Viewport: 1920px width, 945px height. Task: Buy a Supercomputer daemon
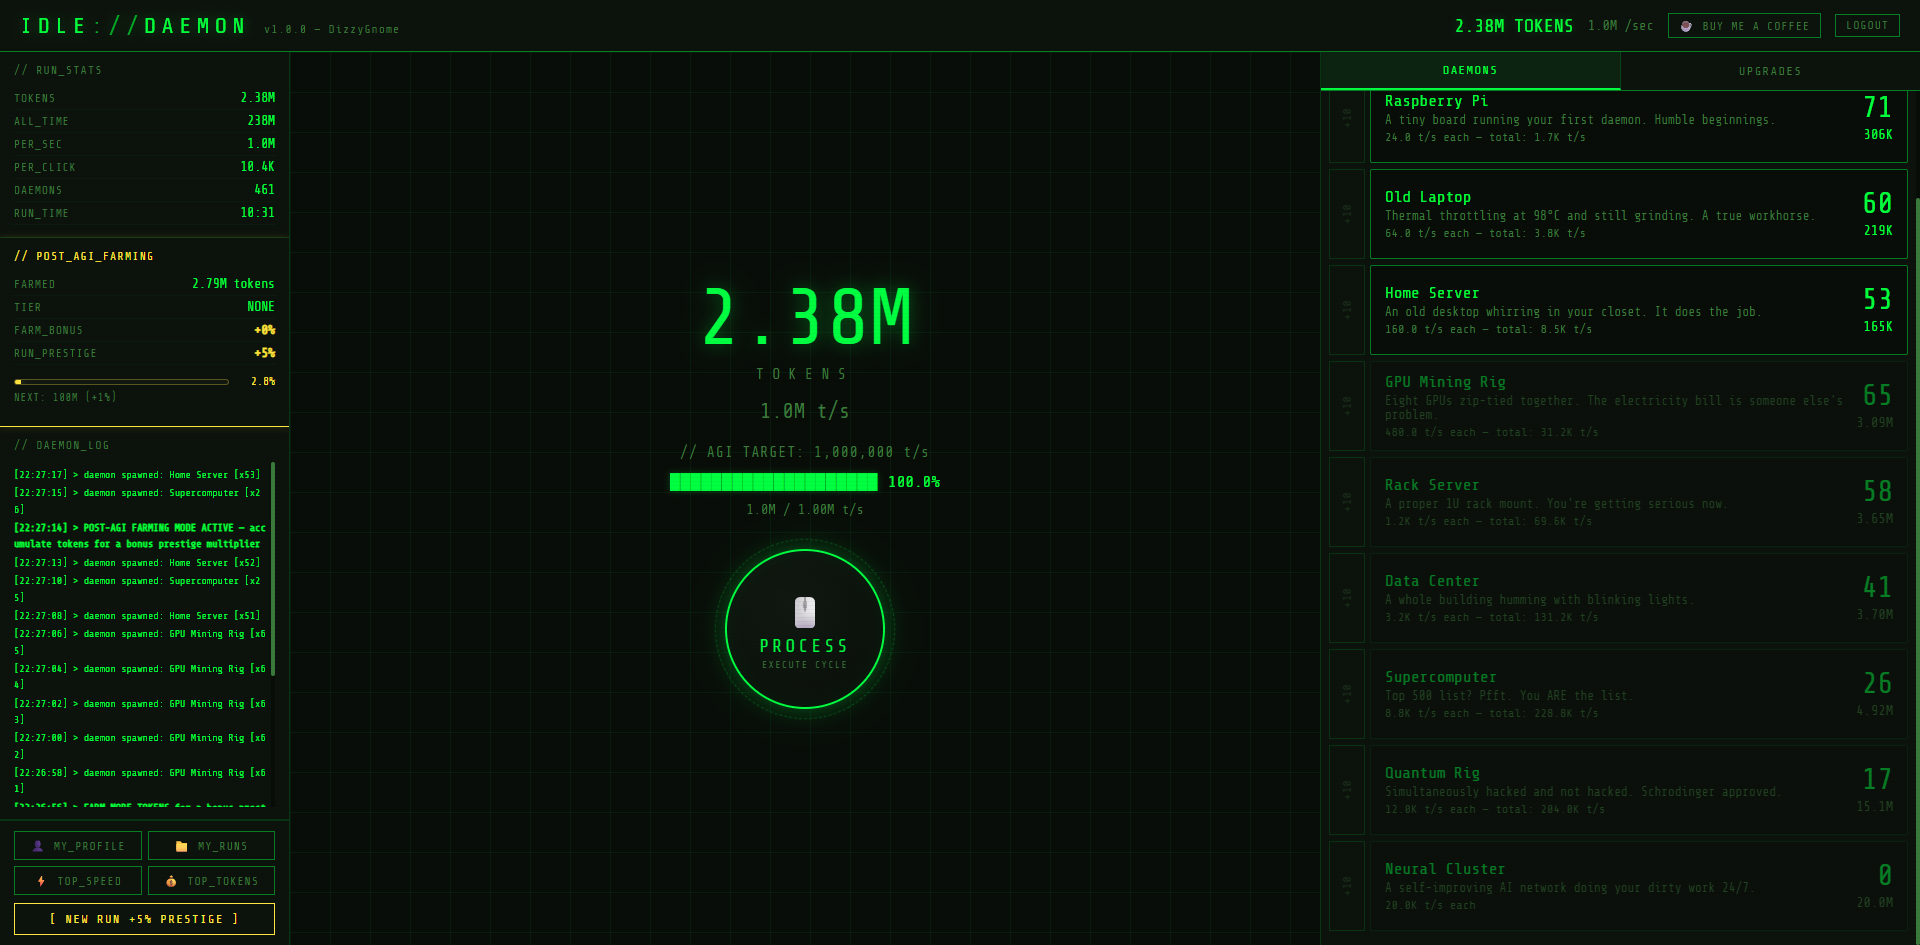1638,693
